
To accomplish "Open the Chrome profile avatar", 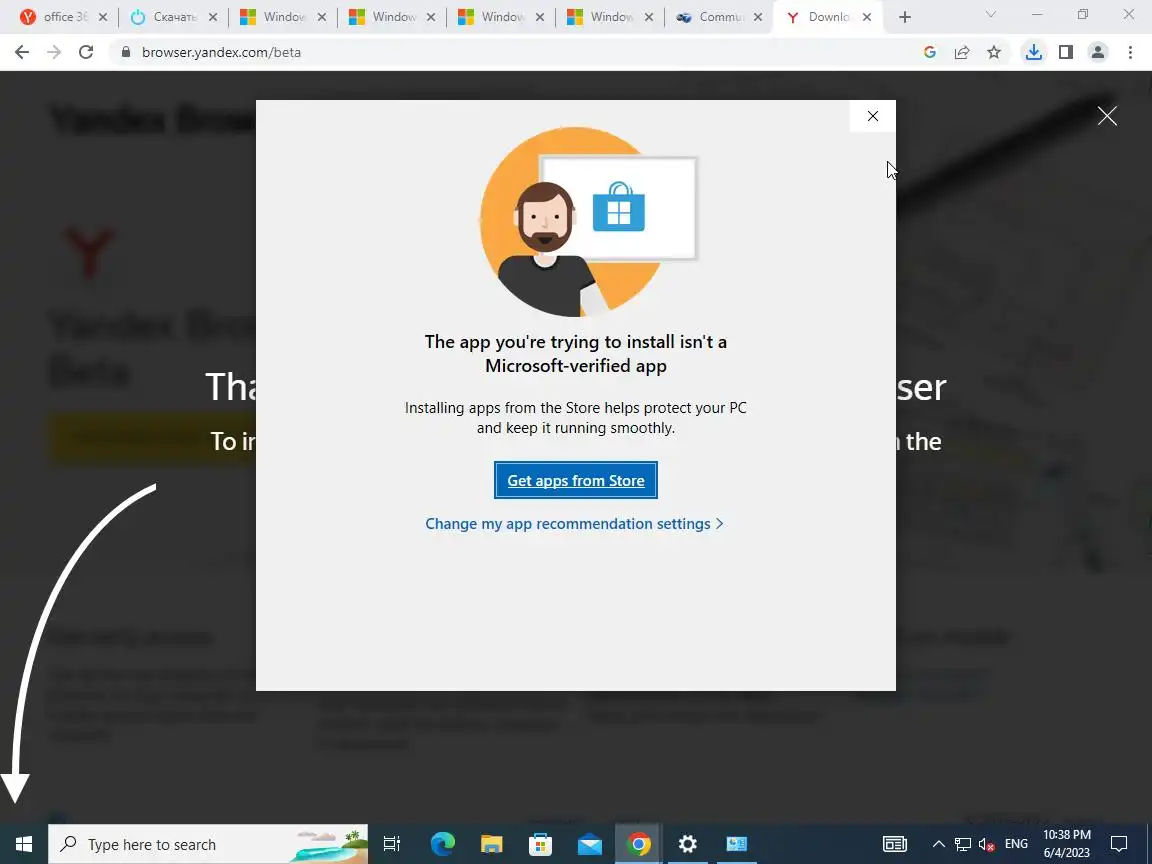I will coord(1098,52).
